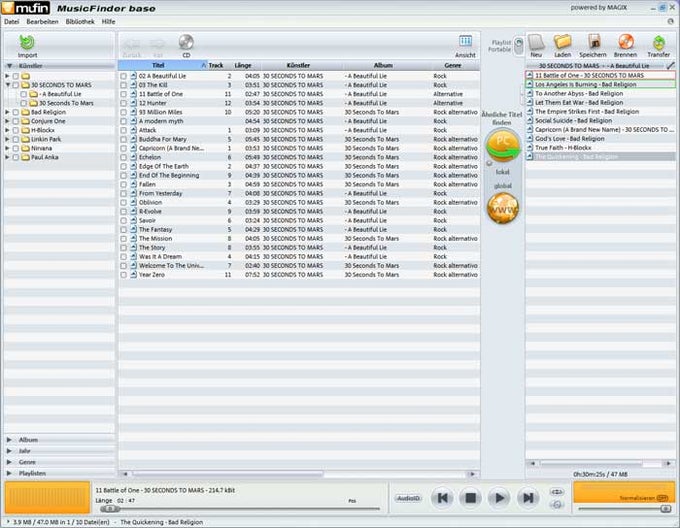Image resolution: width=680 pixels, height=528 pixels.
Task: Check the Bad Religion artist checkbox
Action: pyautogui.click(x=16, y=112)
